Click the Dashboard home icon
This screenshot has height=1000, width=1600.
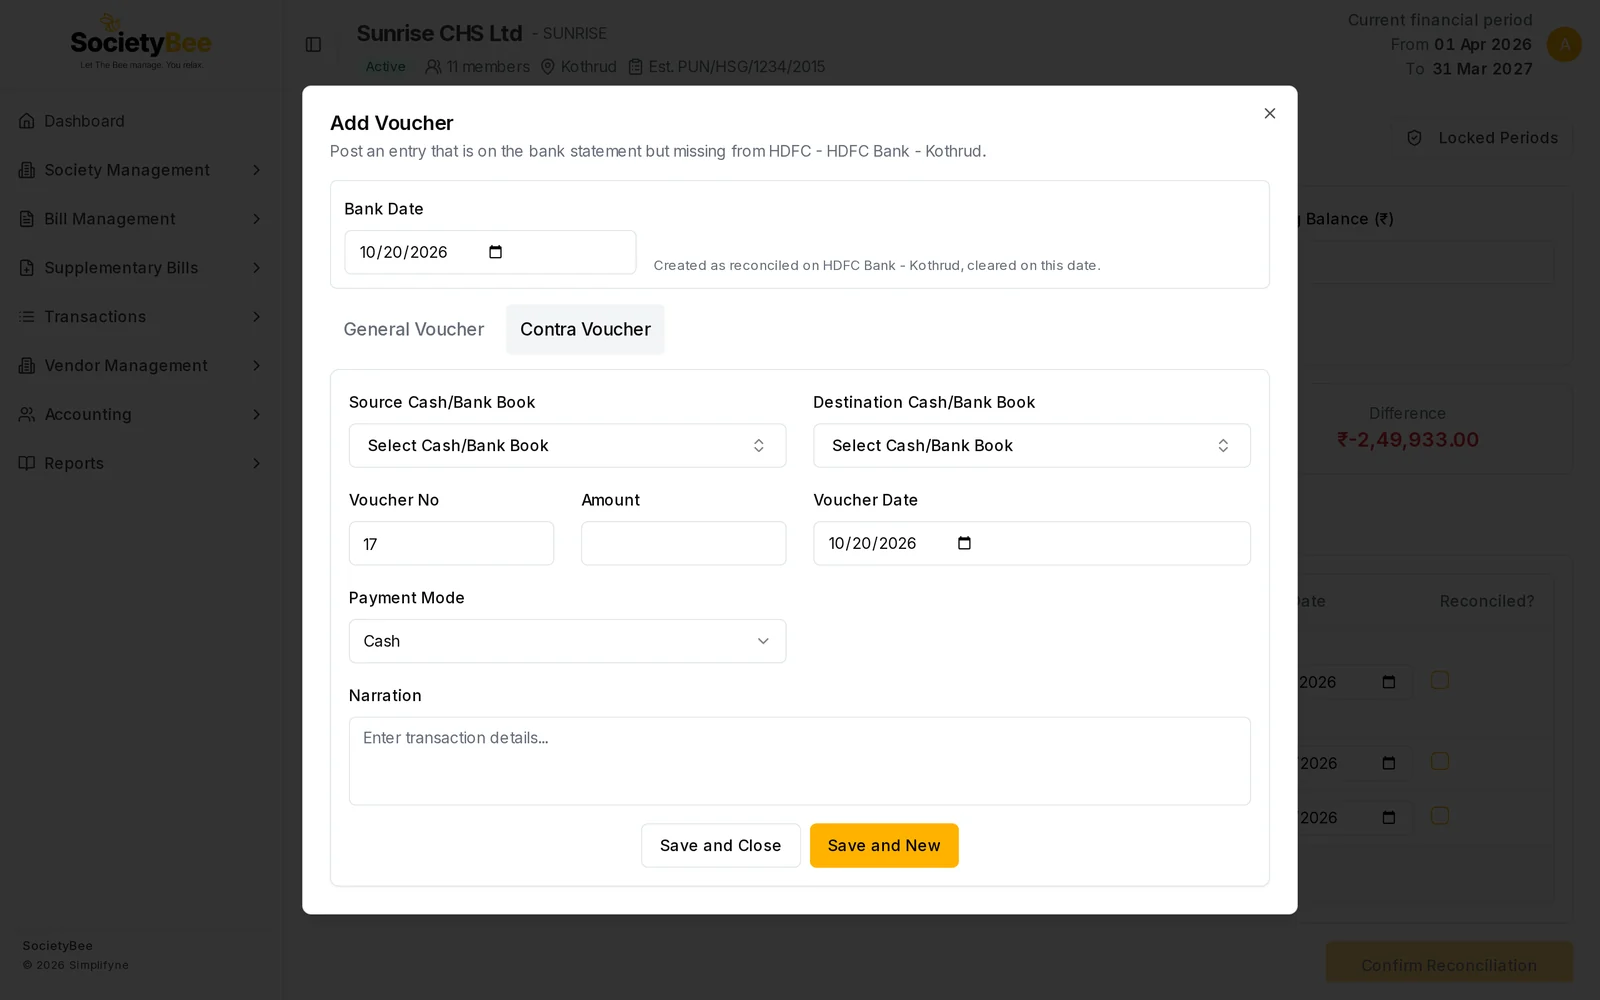coord(27,121)
